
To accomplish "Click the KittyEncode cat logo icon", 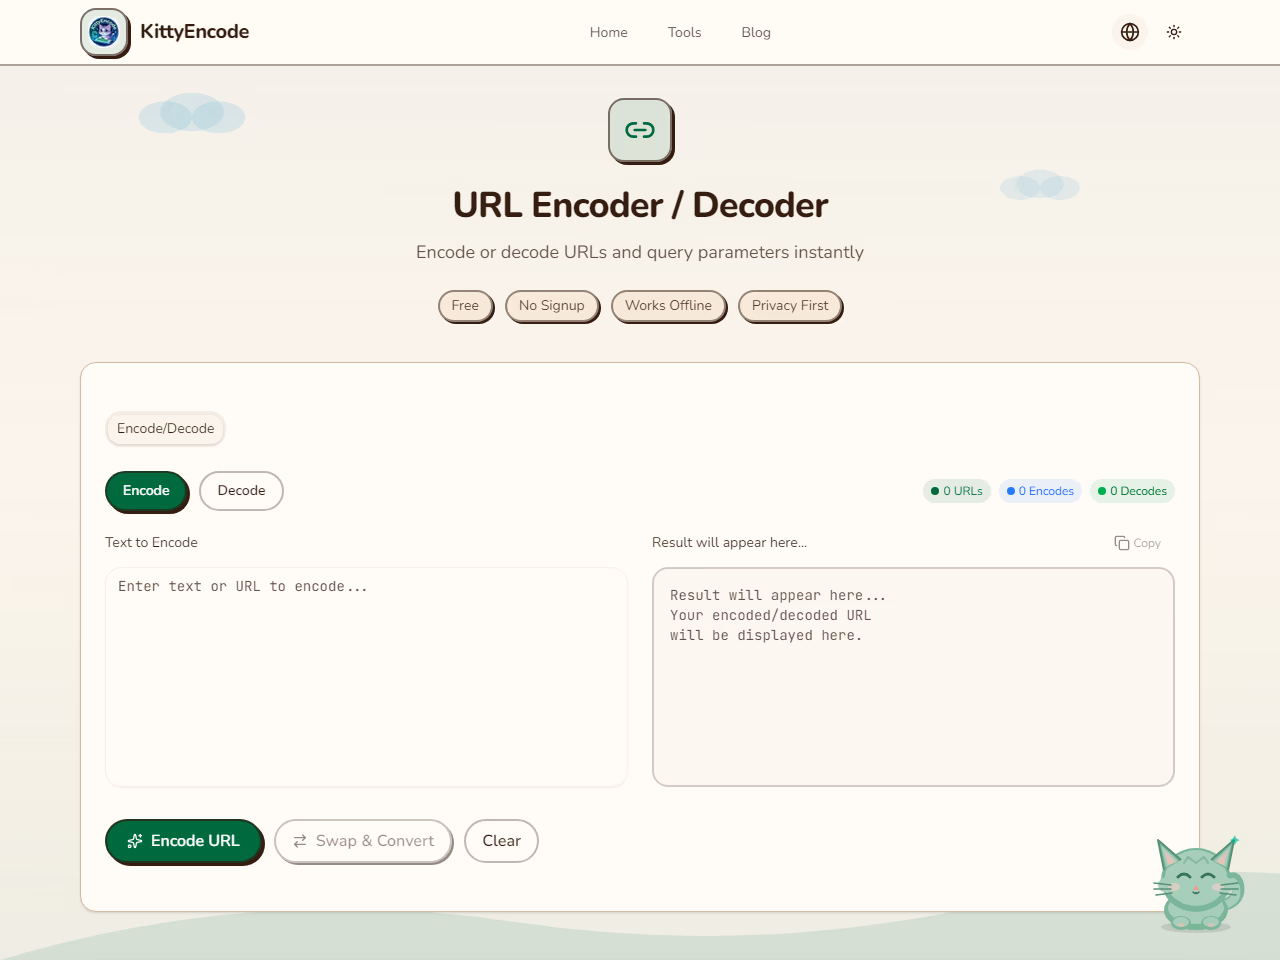I will (x=104, y=33).
